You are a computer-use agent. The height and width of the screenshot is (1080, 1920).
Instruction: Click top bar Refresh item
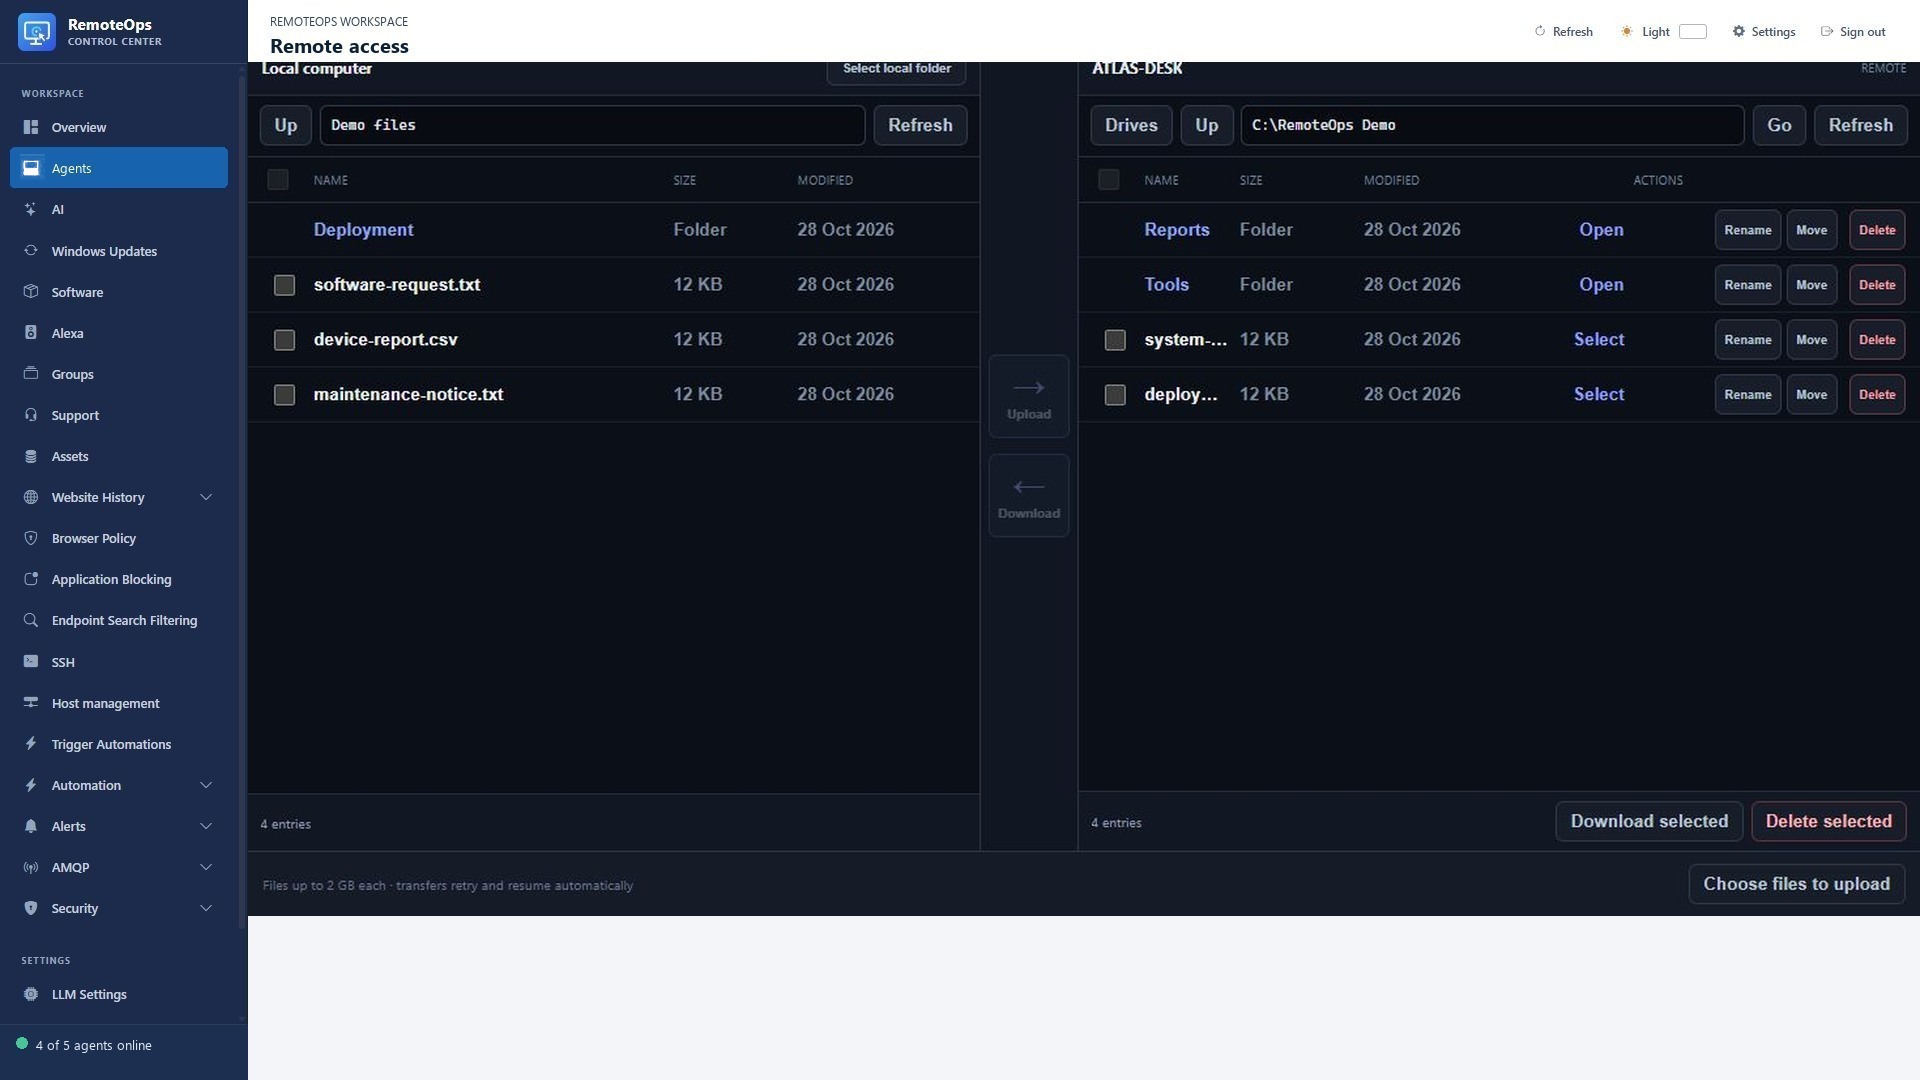click(x=1563, y=32)
